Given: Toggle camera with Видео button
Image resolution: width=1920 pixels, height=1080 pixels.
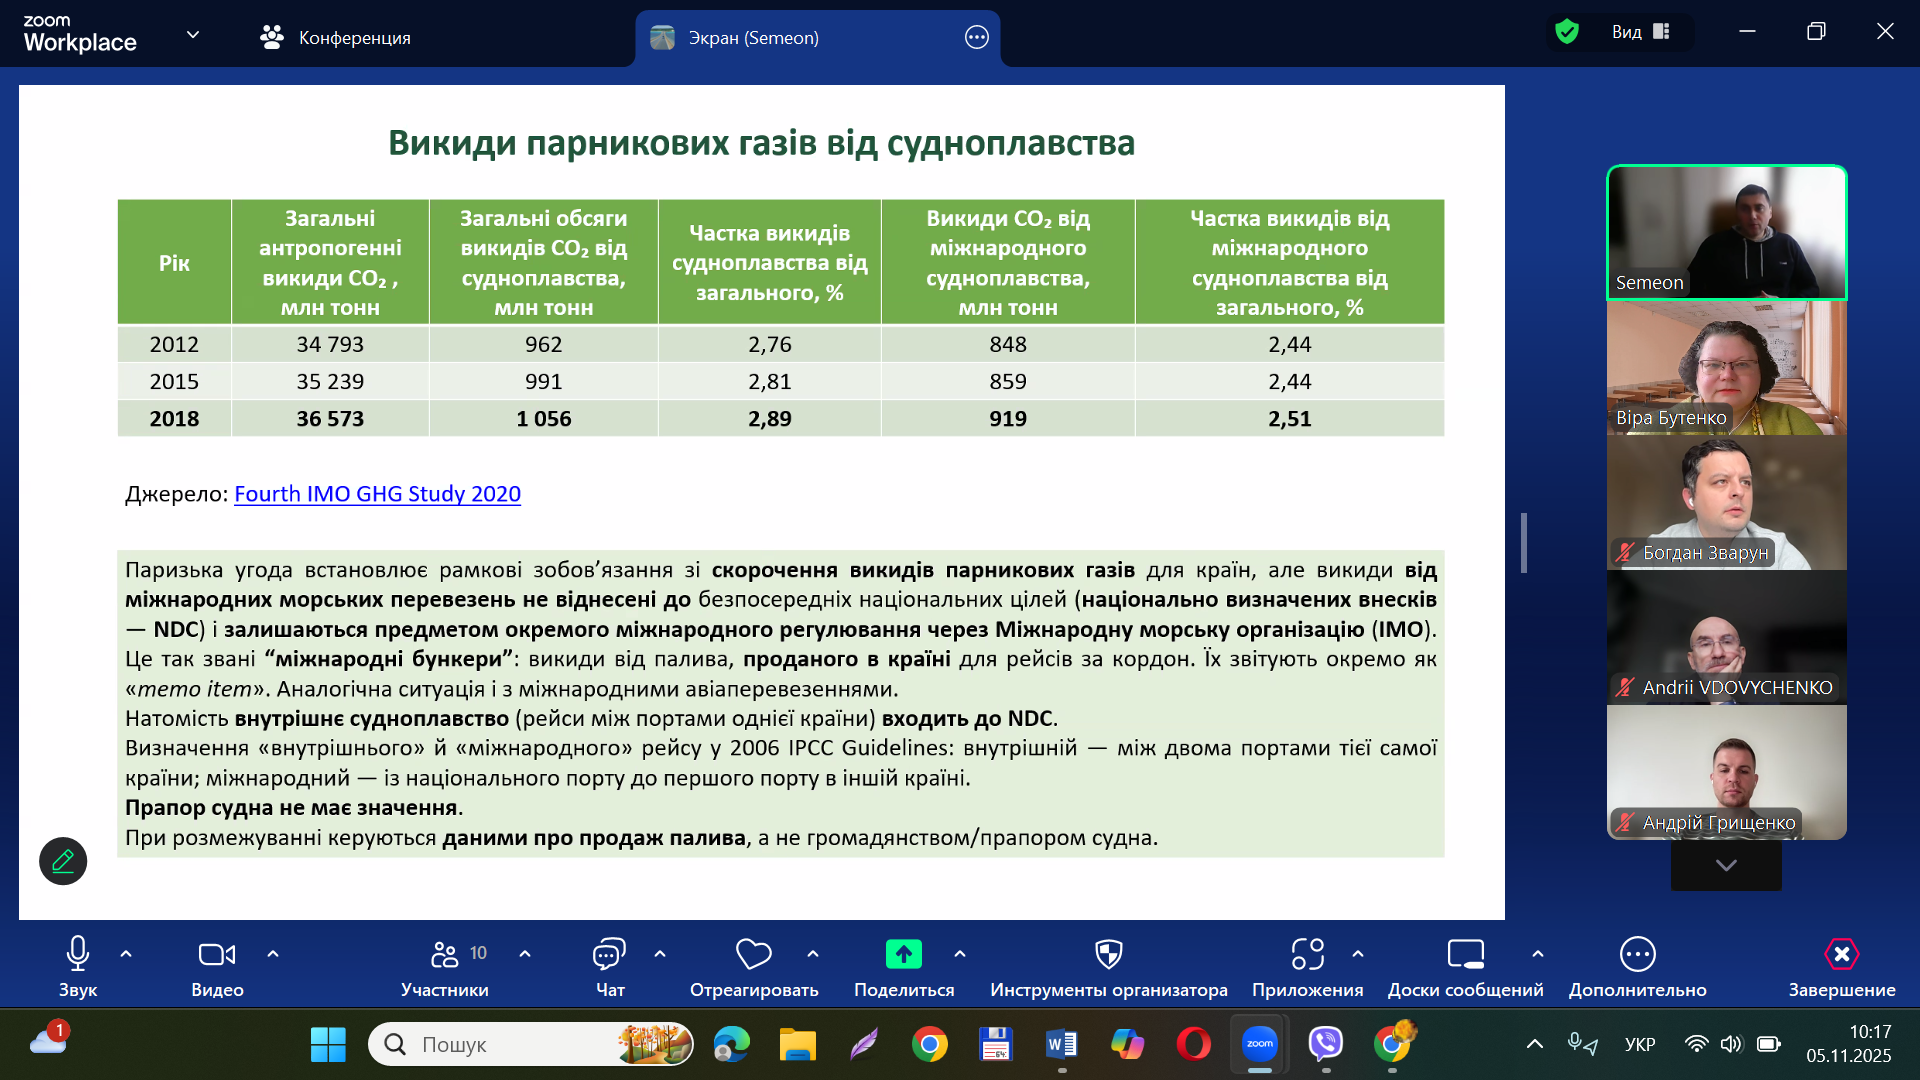Looking at the screenshot, I should (217, 955).
